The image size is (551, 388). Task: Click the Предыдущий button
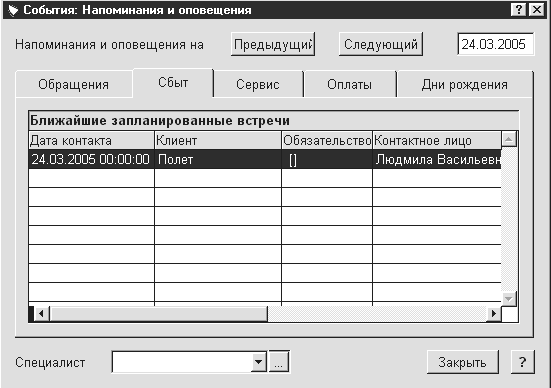pyautogui.click(x=273, y=44)
